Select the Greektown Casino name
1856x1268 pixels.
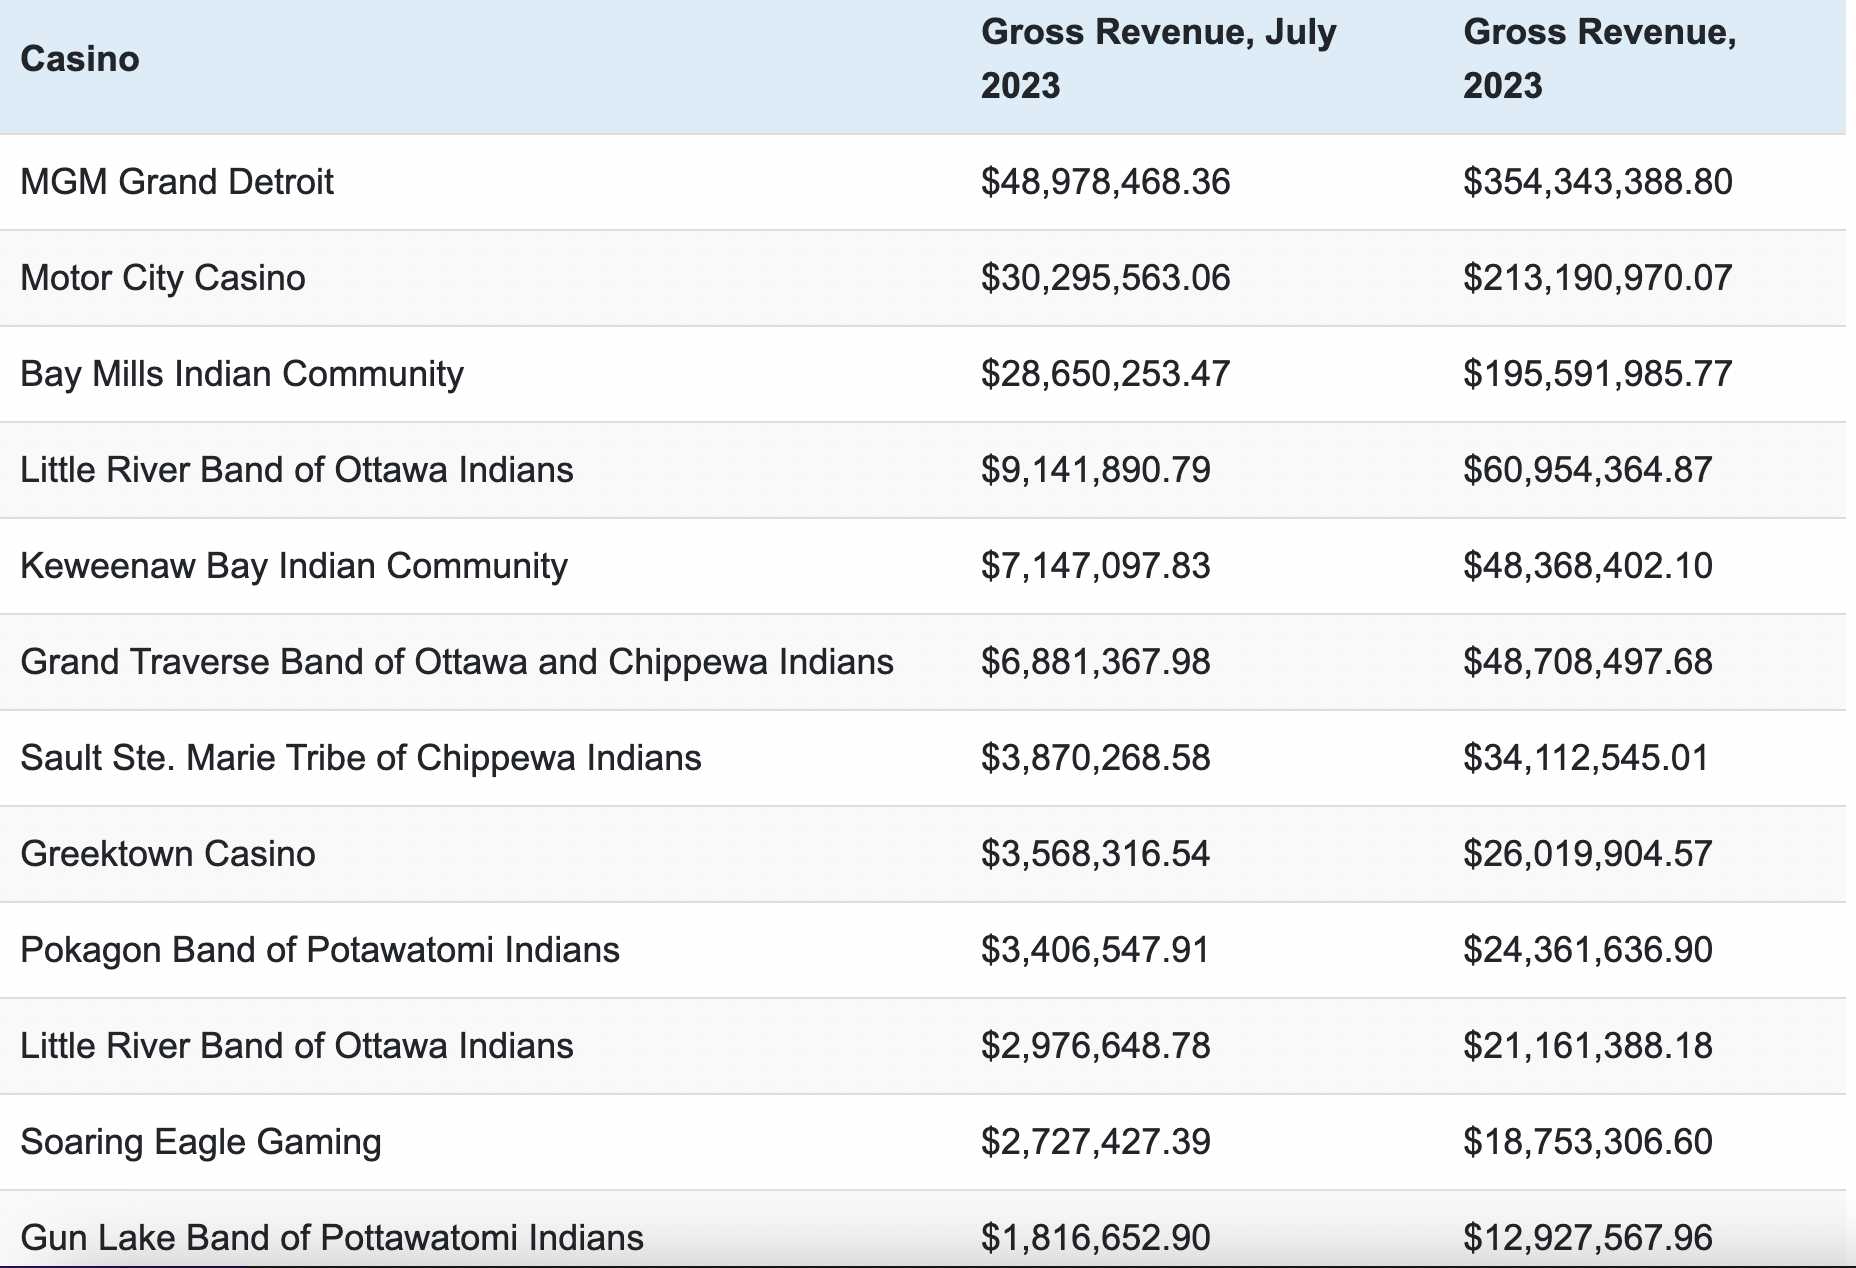tap(168, 854)
